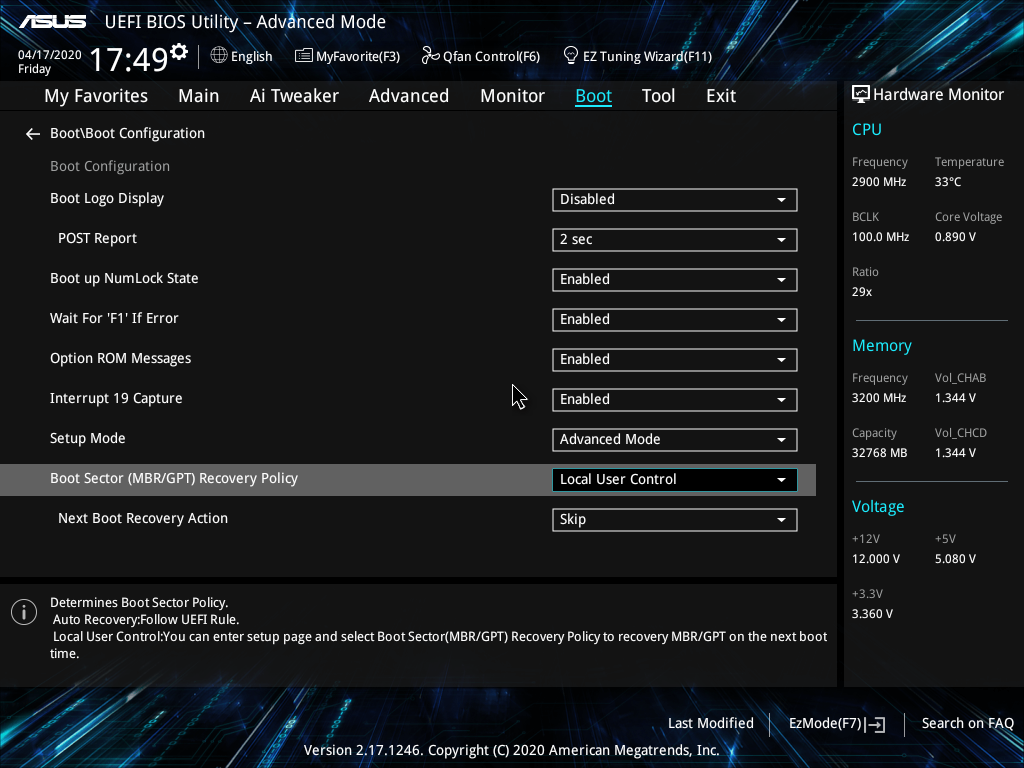The width and height of the screenshot is (1024, 768).
Task: Select the Next Boot Recovery Action label
Action: [143, 519]
